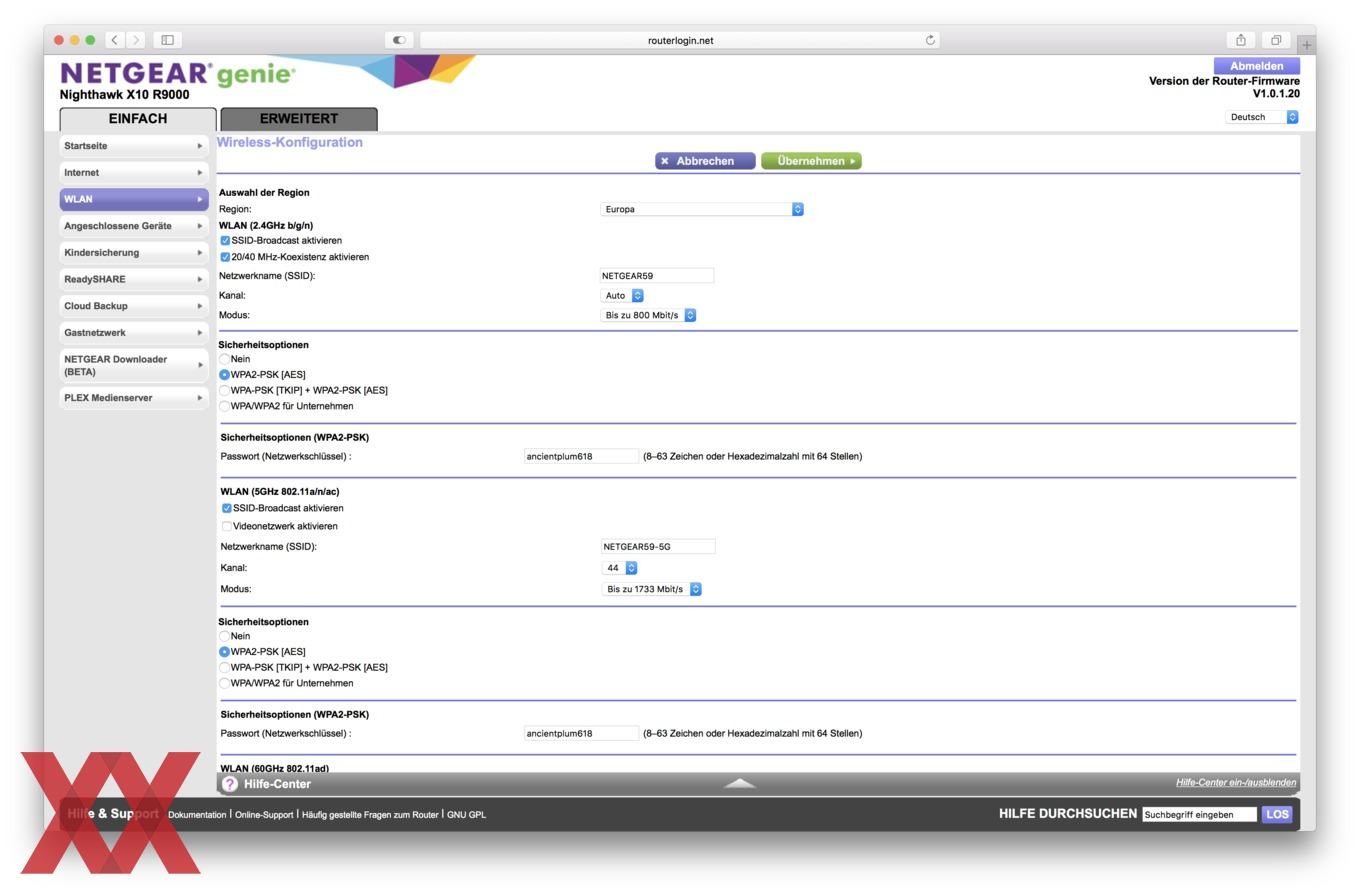Open the ReadySHARE menu item

click(134, 279)
